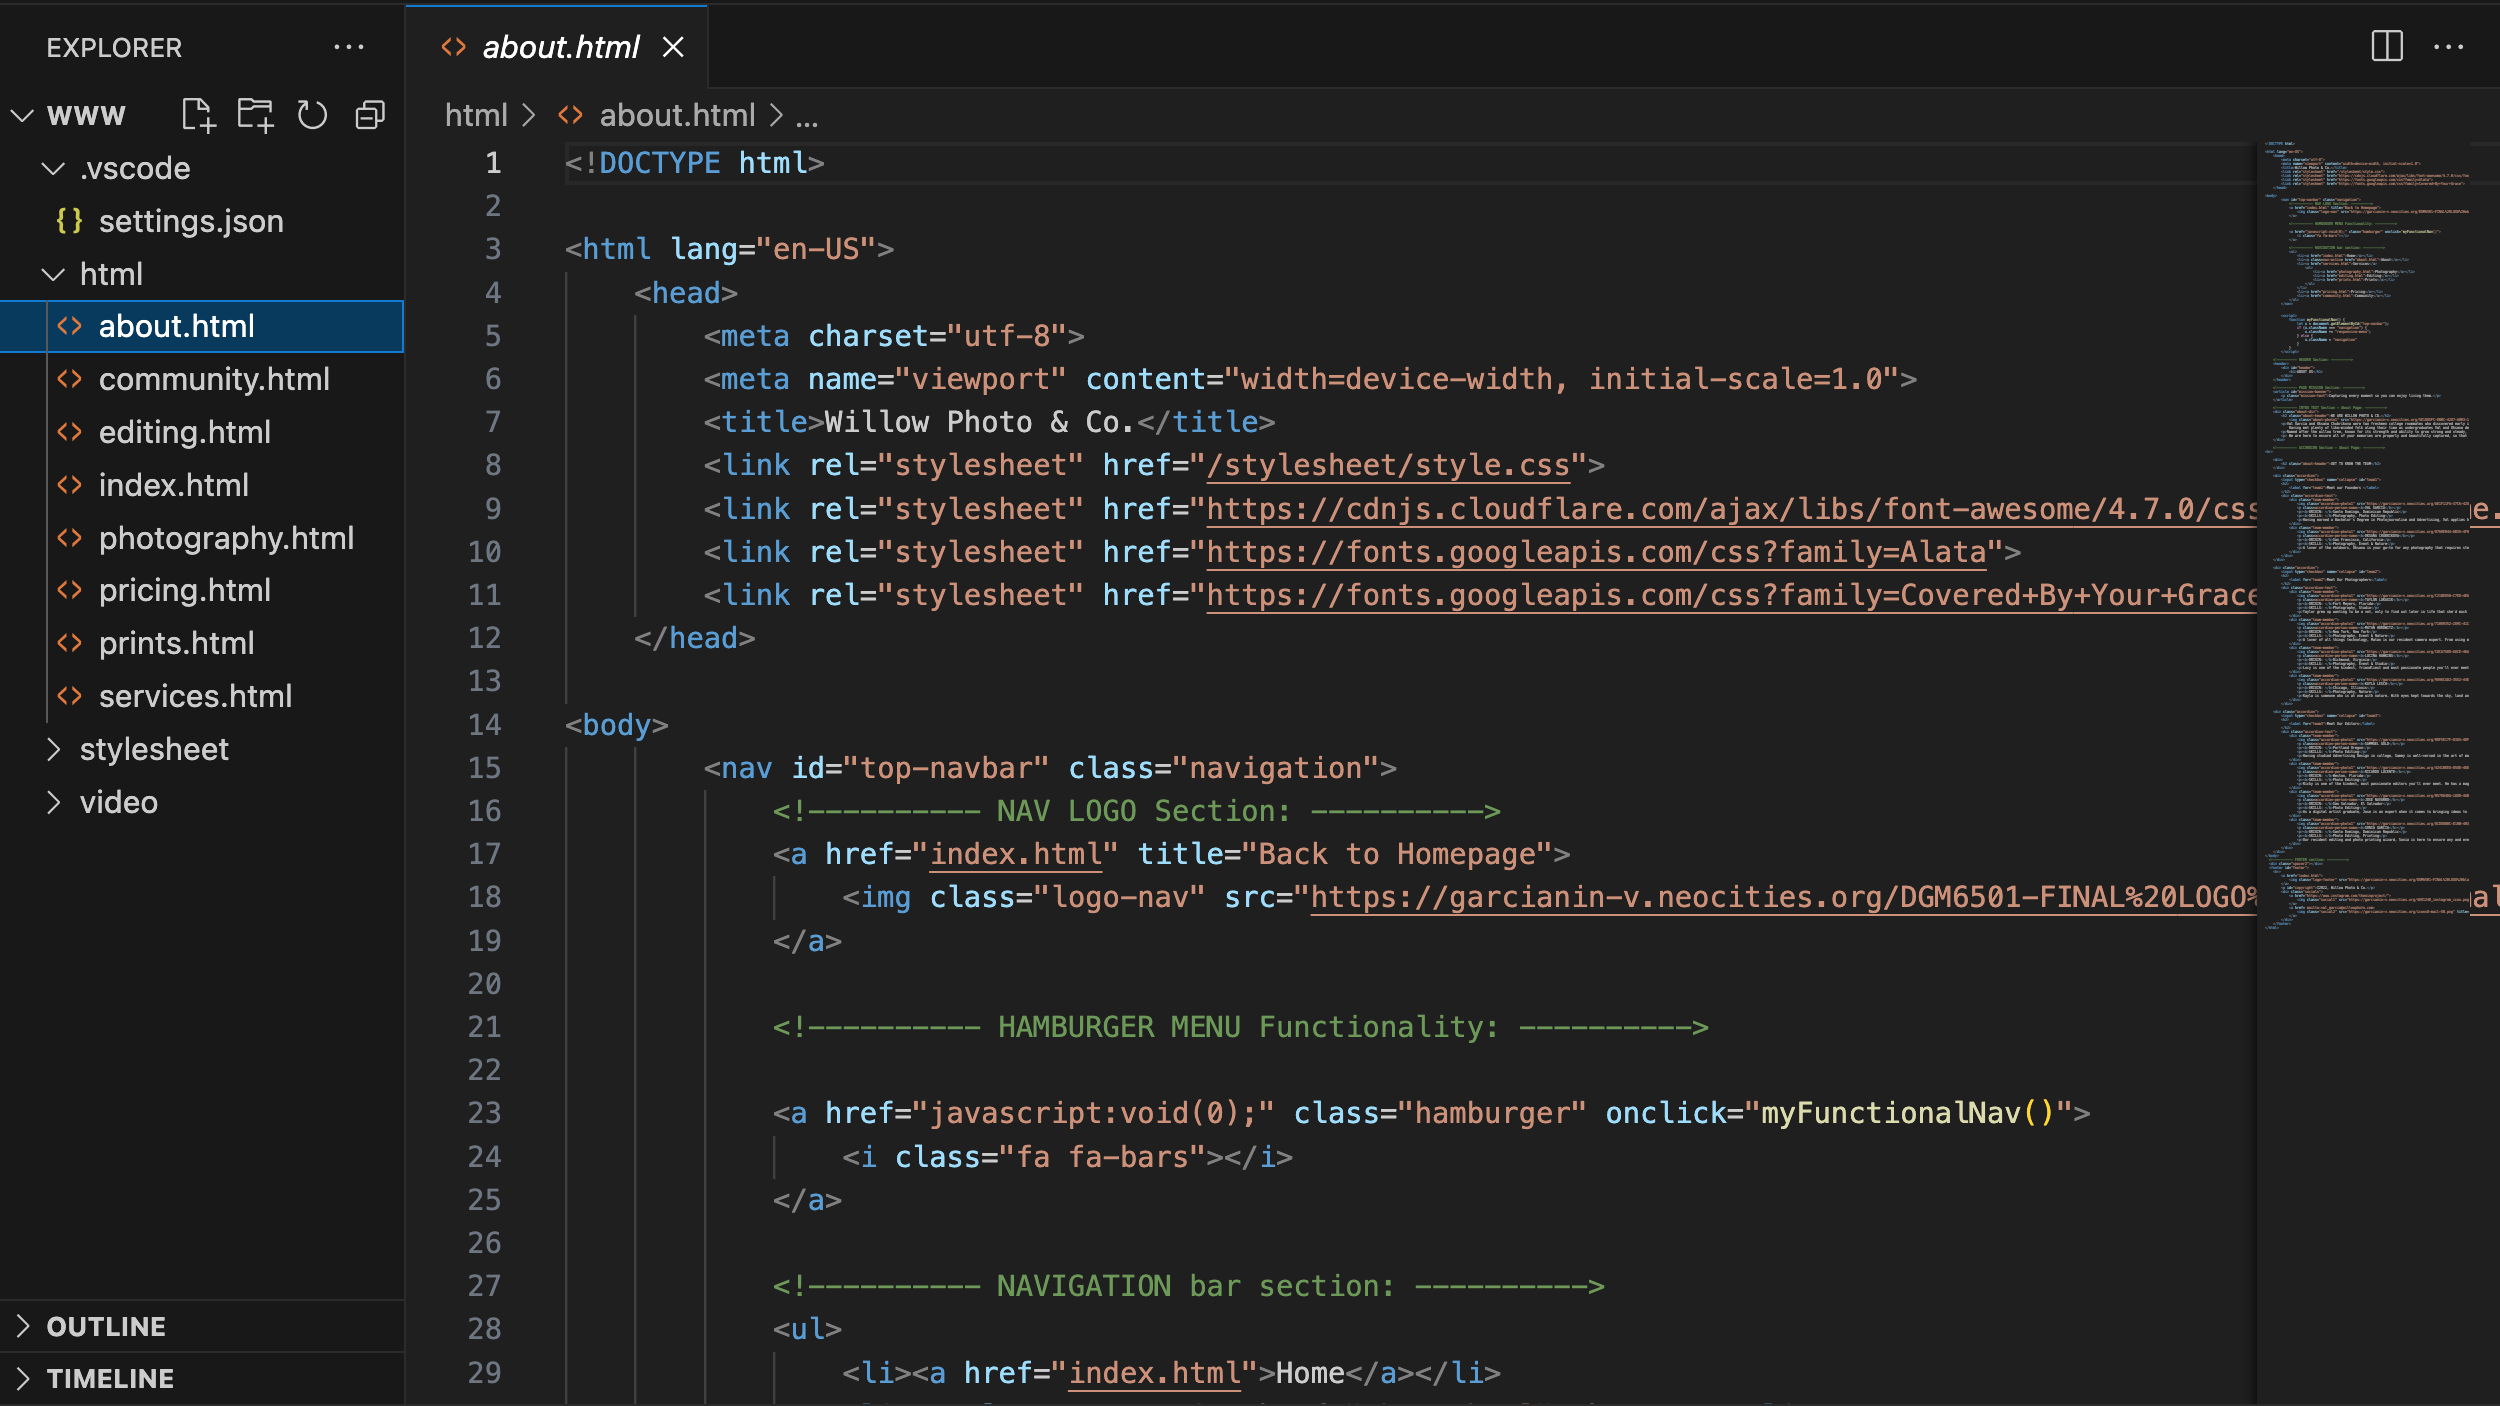Click the HAMBURGER MENU Functionality comment

(1240, 1027)
